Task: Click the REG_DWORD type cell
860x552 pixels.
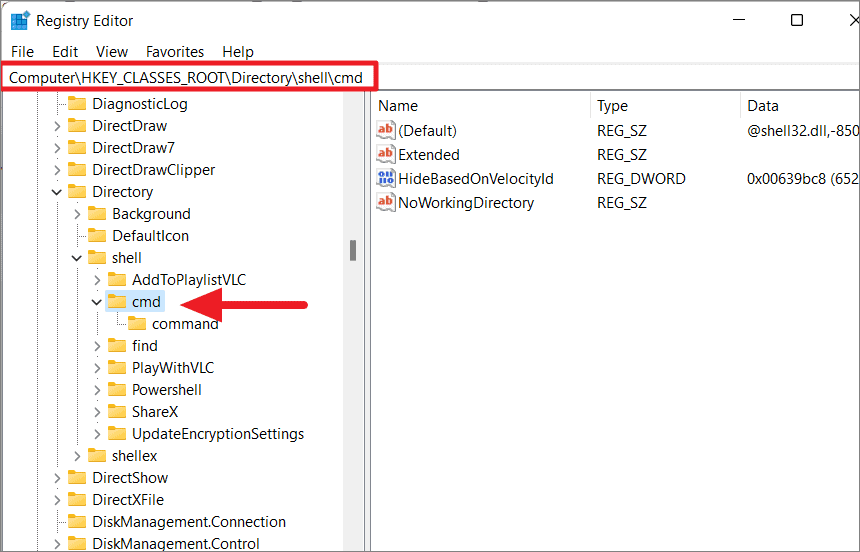Action: pos(641,179)
